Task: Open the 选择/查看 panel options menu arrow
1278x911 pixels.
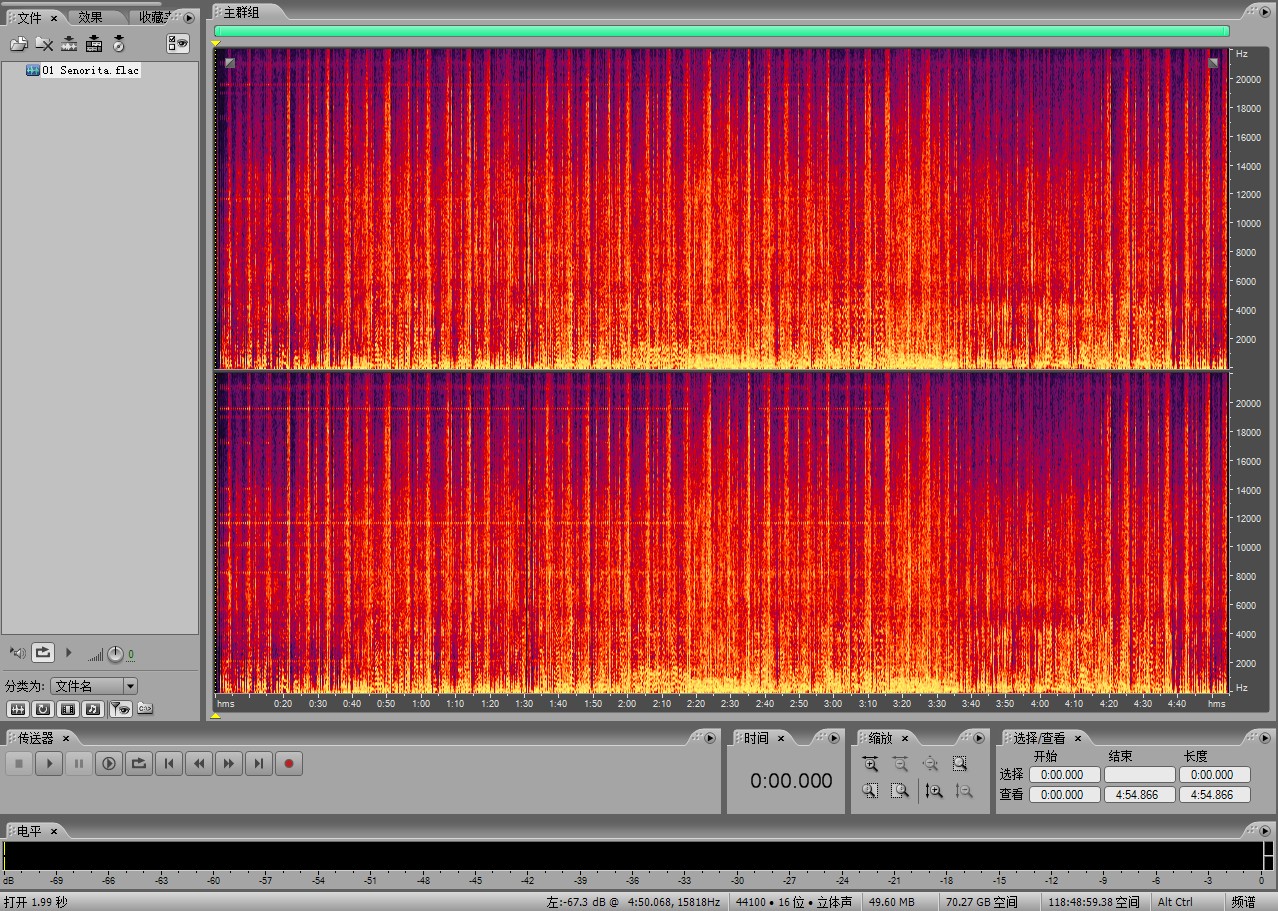Action: [1264, 738]
